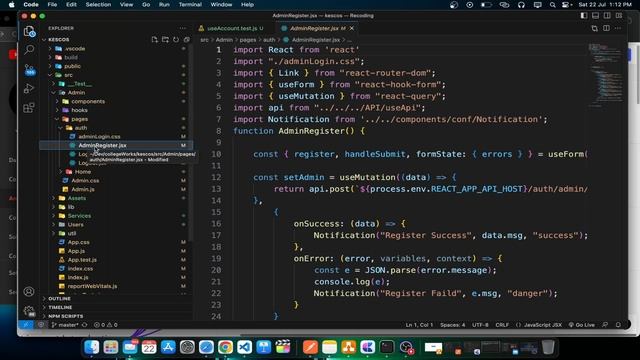The image size is (640, 360).
Task: Create a new folder in KESCOS explorer
Action: (x=165, y=40)
